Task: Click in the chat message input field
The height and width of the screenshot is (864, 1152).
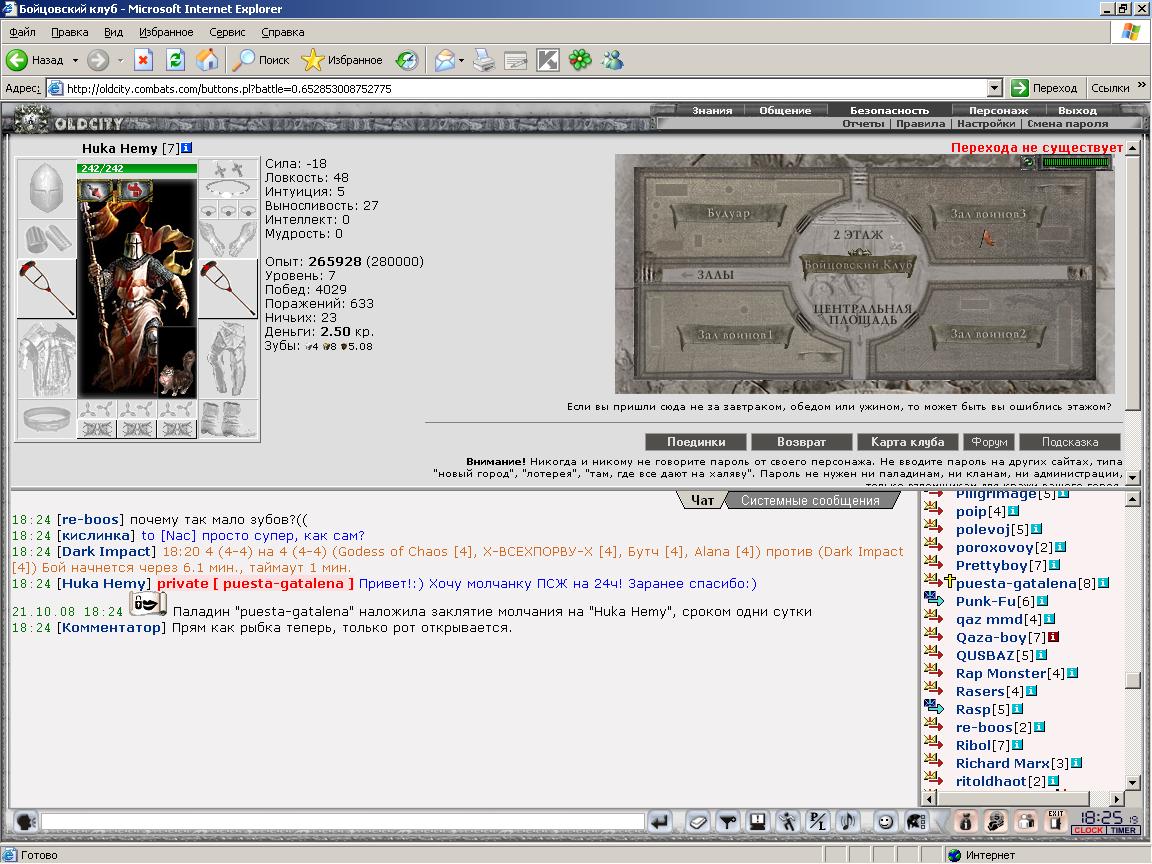Action: 342,821
